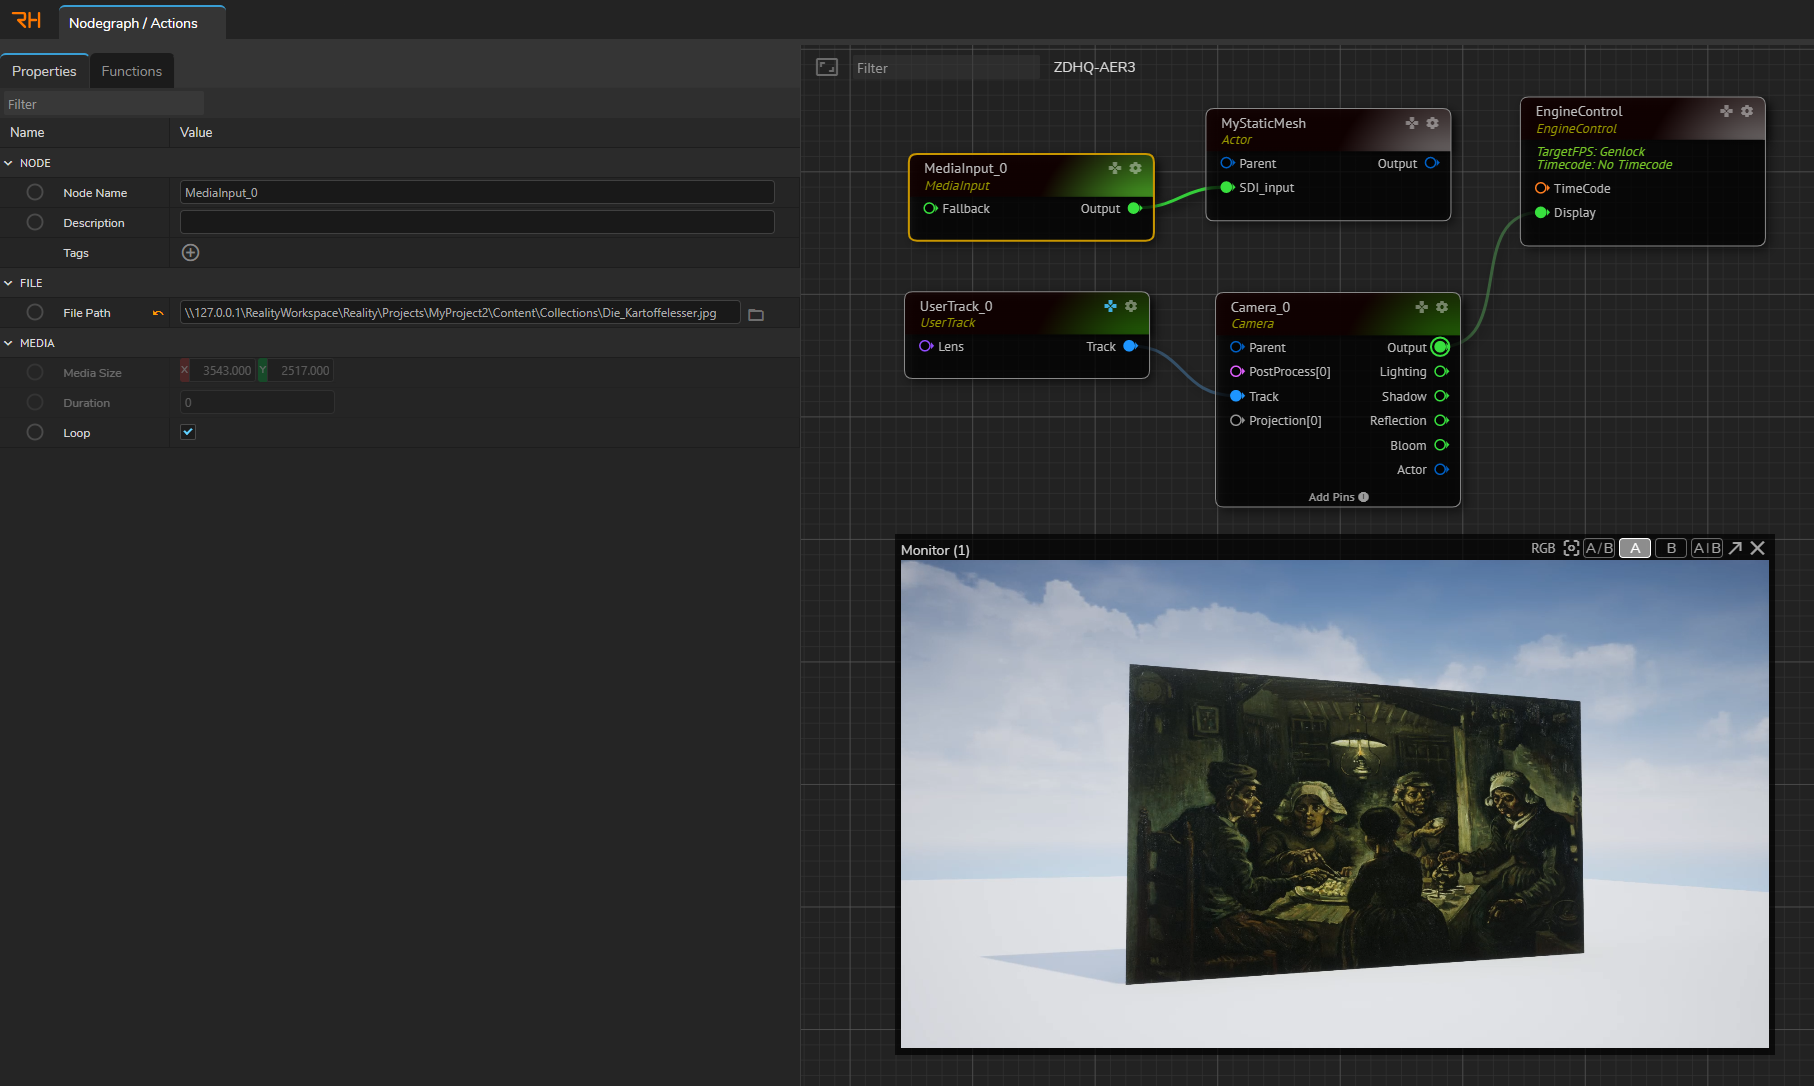
Task: Collapse the FILE section
Action: pyautogui.click(x=9, y=283)
